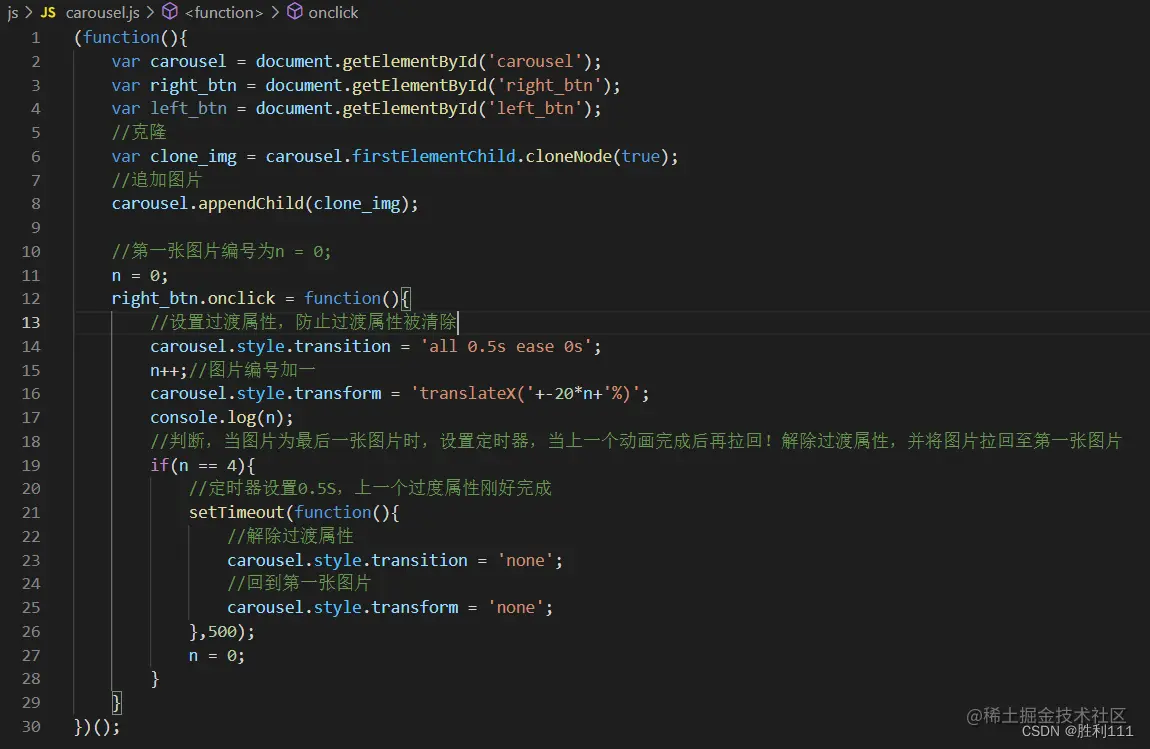
Task: Click 'console.log(n);' statement
Action: [221, 417]
